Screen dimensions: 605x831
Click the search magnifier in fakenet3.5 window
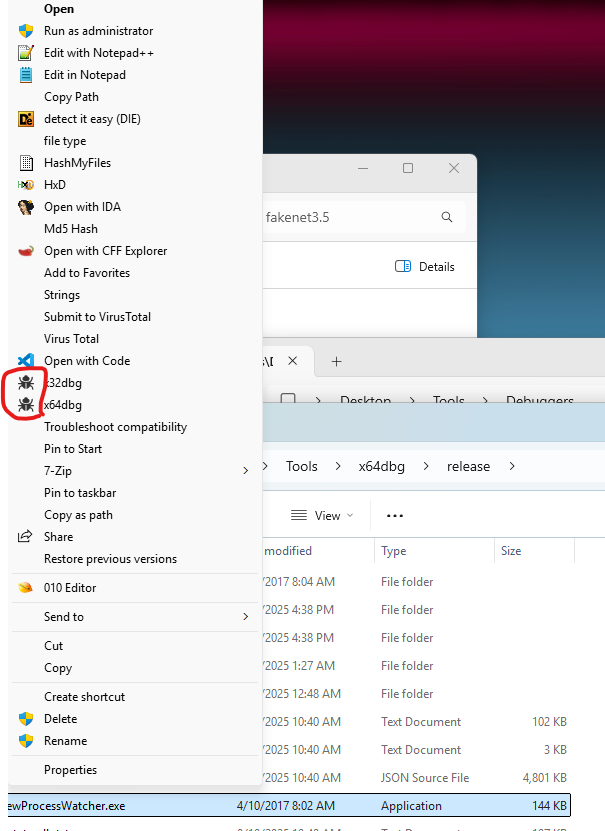(447, 217)
